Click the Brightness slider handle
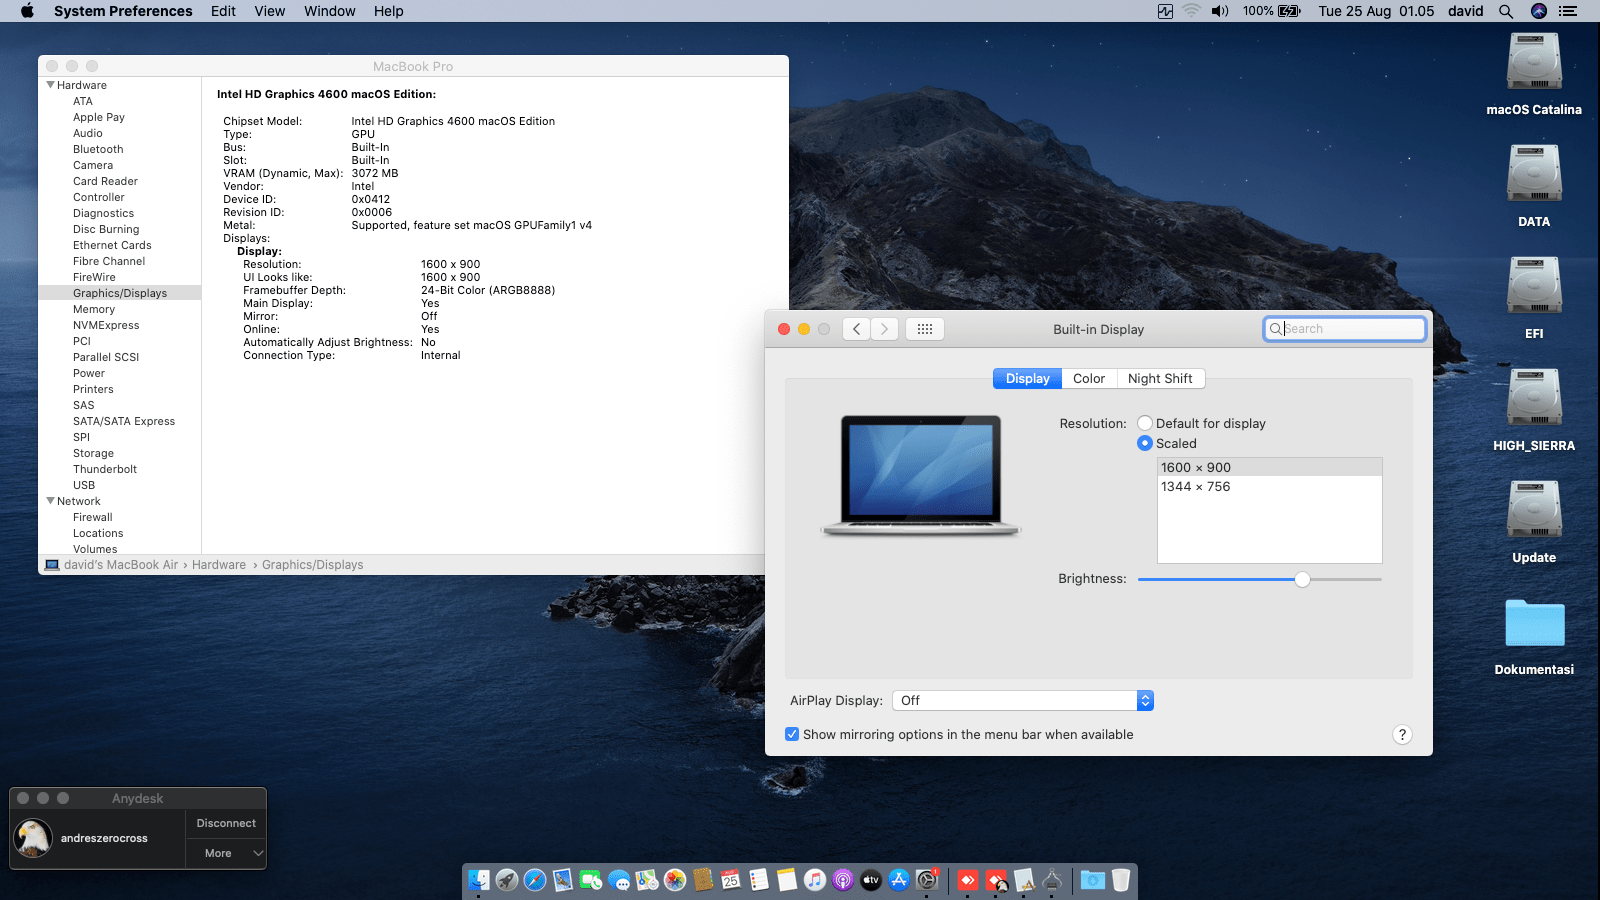This screenshot has height=900, width=1600. click(1302, 580)
